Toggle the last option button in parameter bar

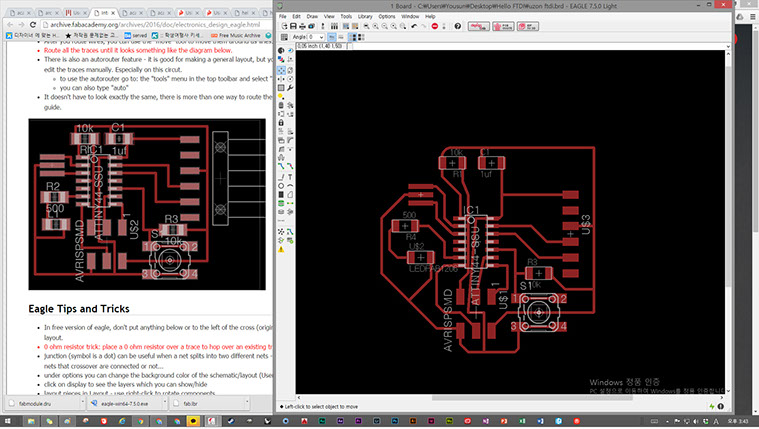coord(361,37)
